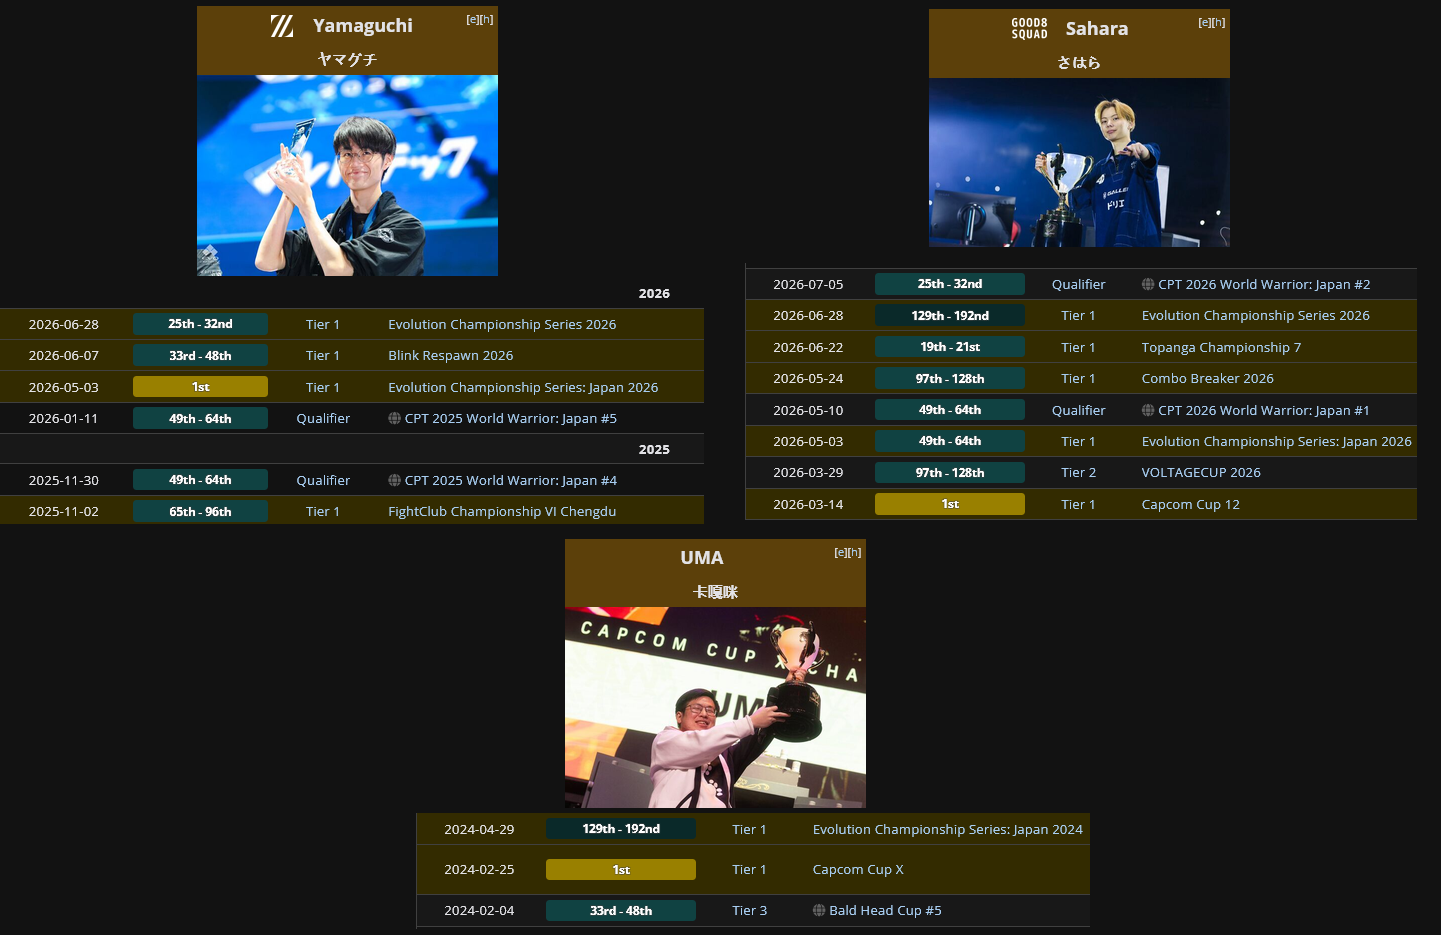Open Evolution Championship Series: Japan 2026 under Yamaguchi

pyautogui.click(x=523, y=387)
